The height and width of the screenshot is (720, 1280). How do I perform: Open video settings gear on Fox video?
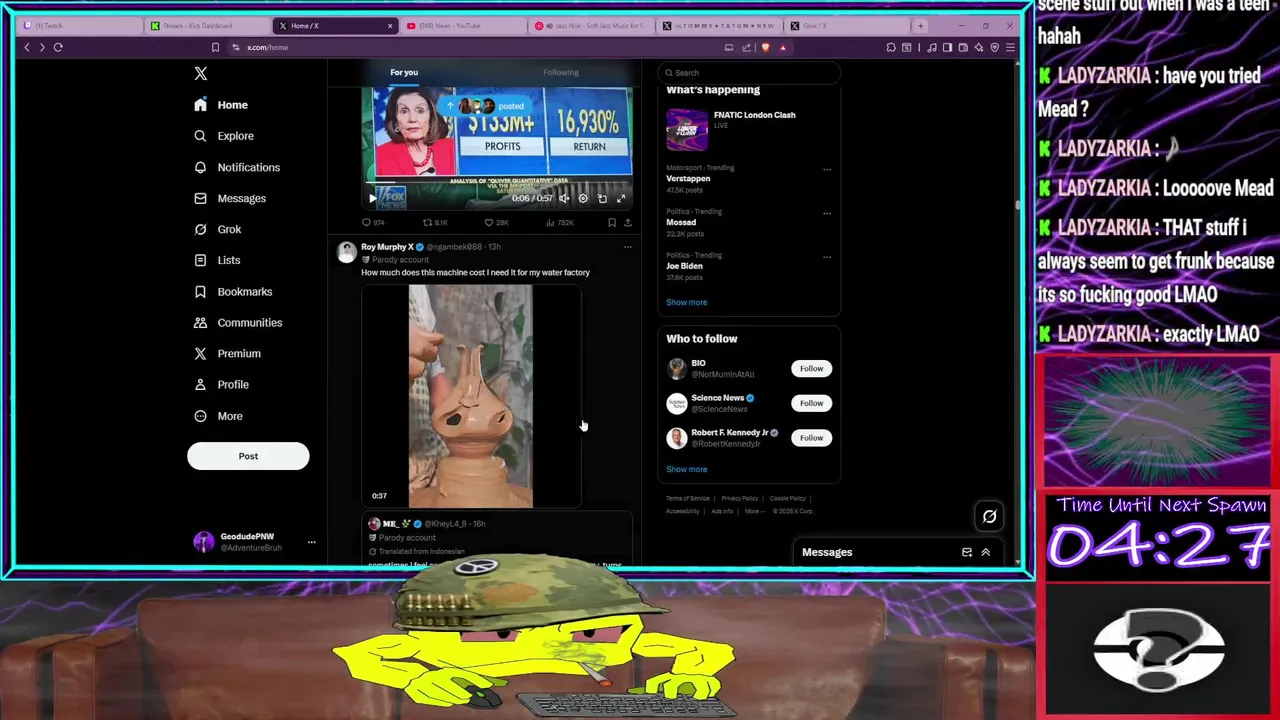click(583, 198)
